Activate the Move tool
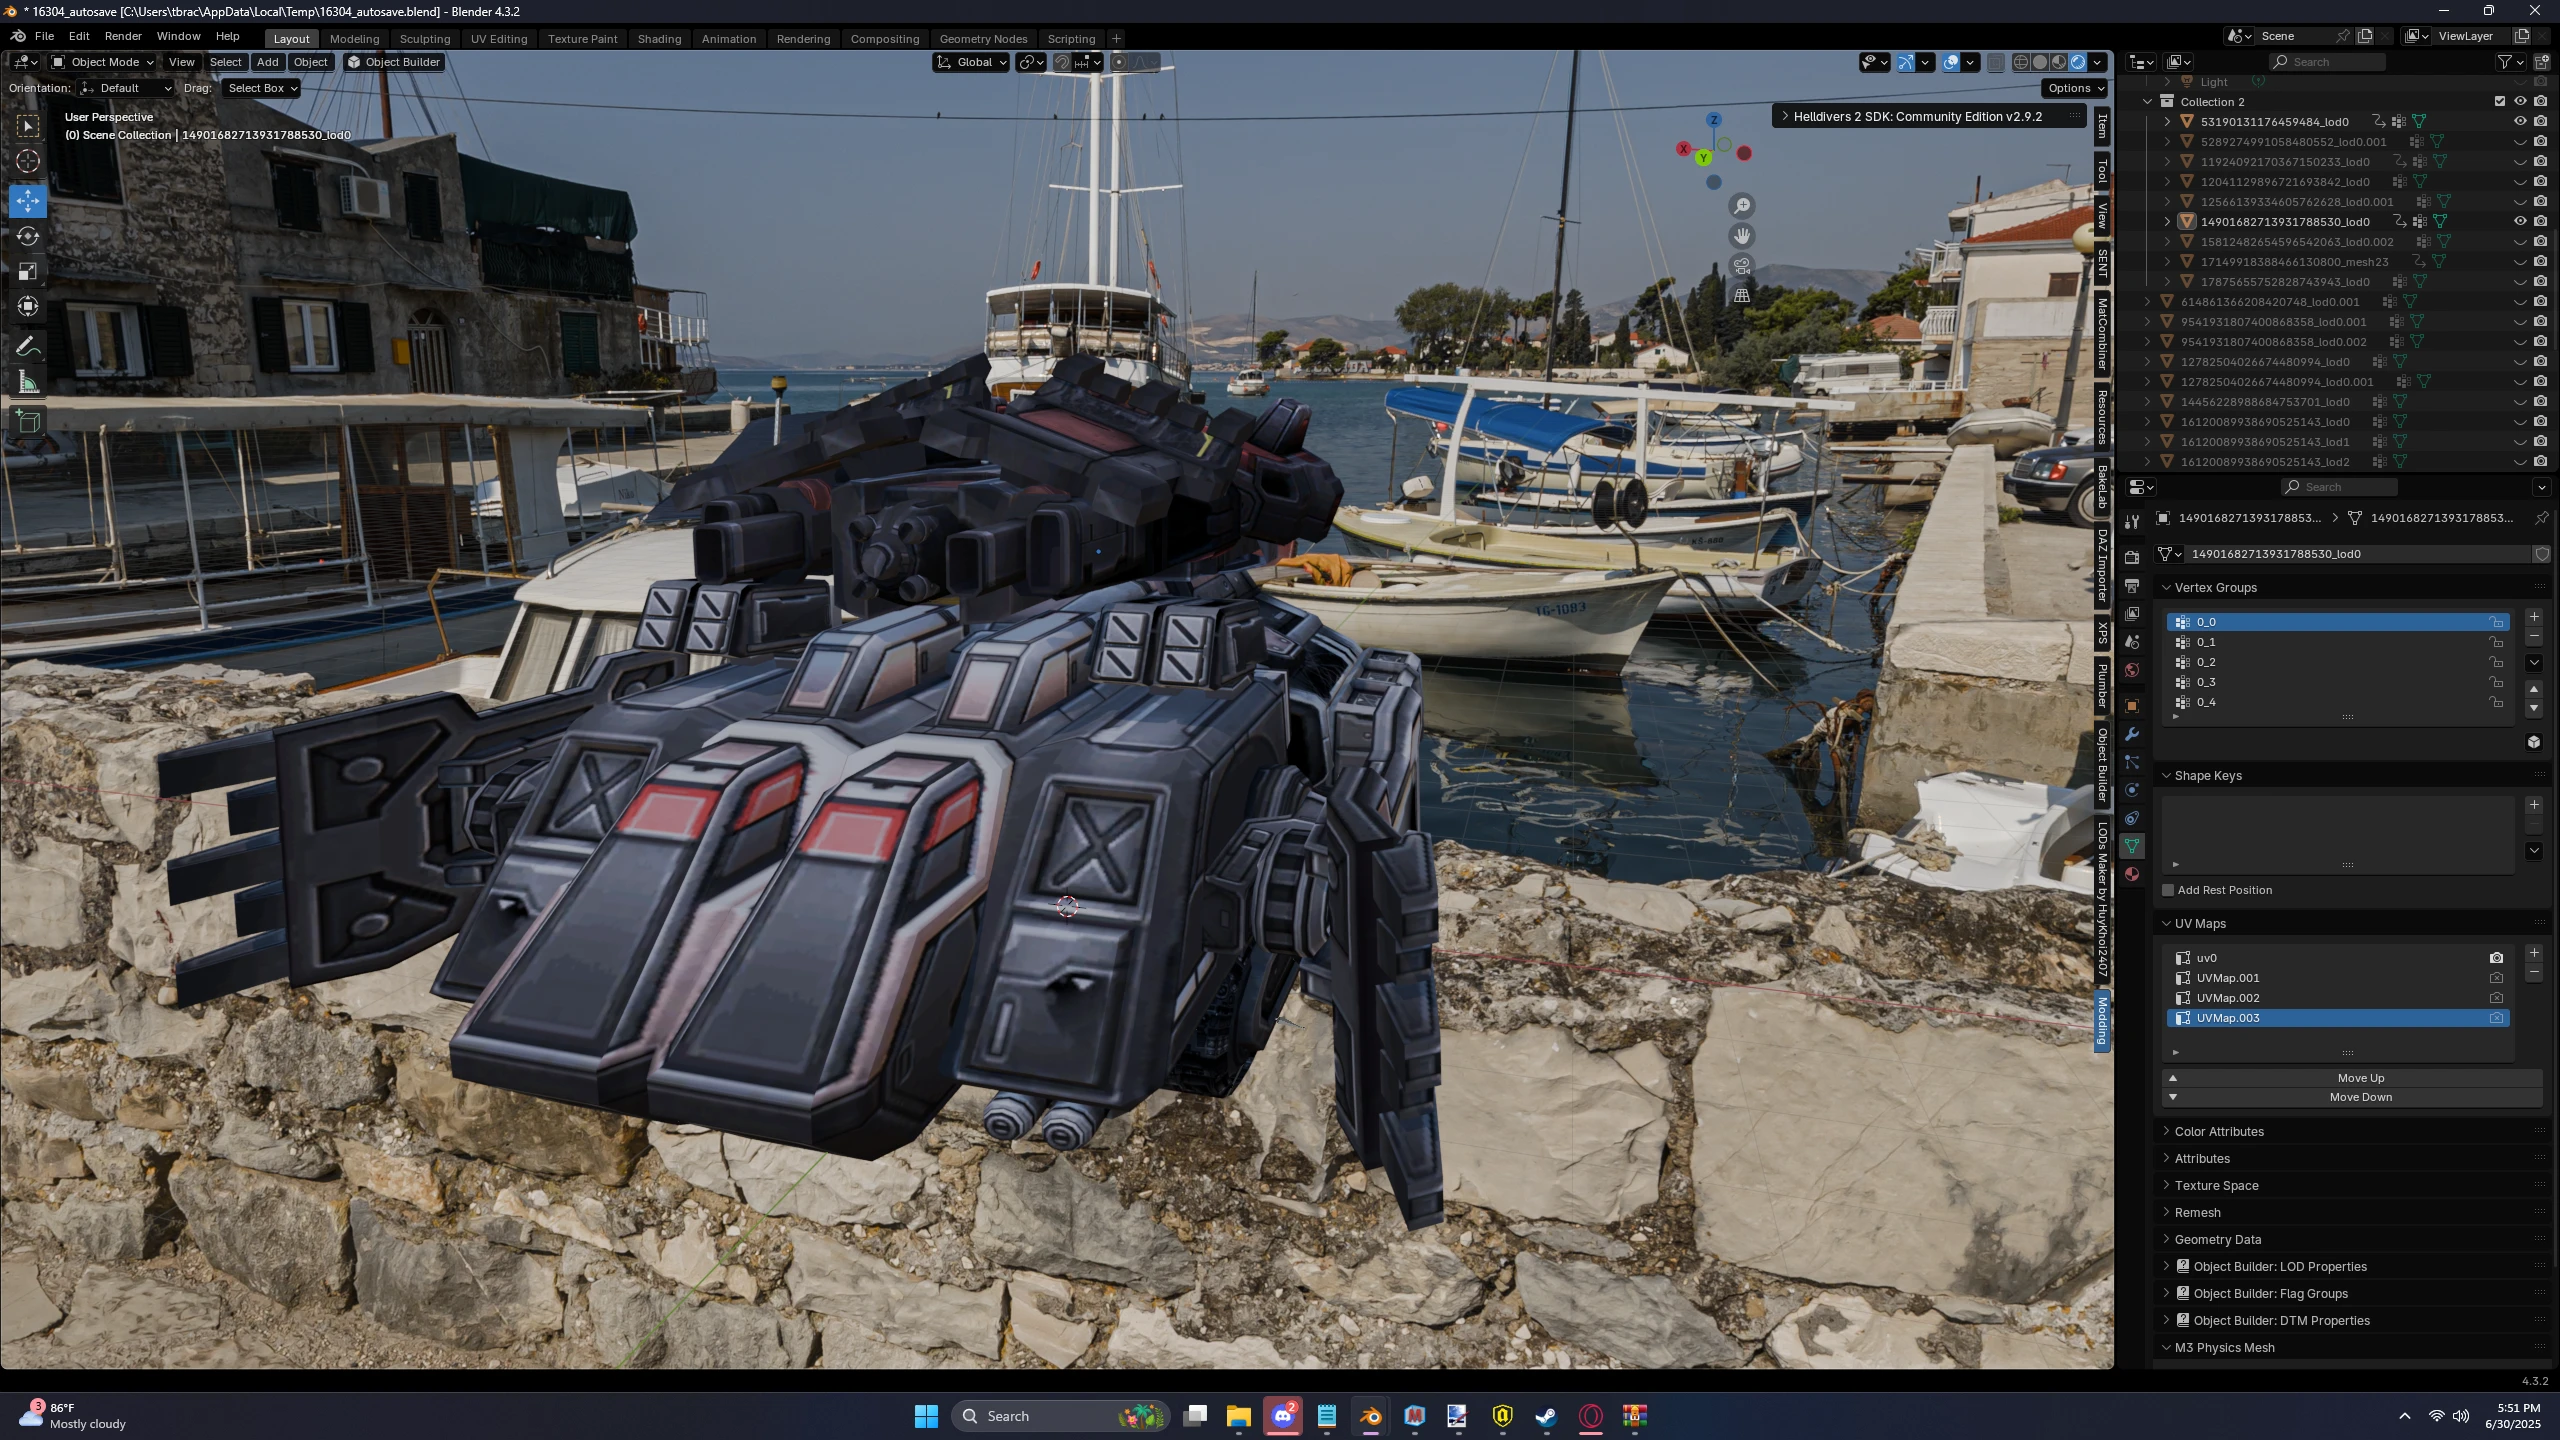Viewport: 2560px width, 1440px height. (x=28, y=200)
